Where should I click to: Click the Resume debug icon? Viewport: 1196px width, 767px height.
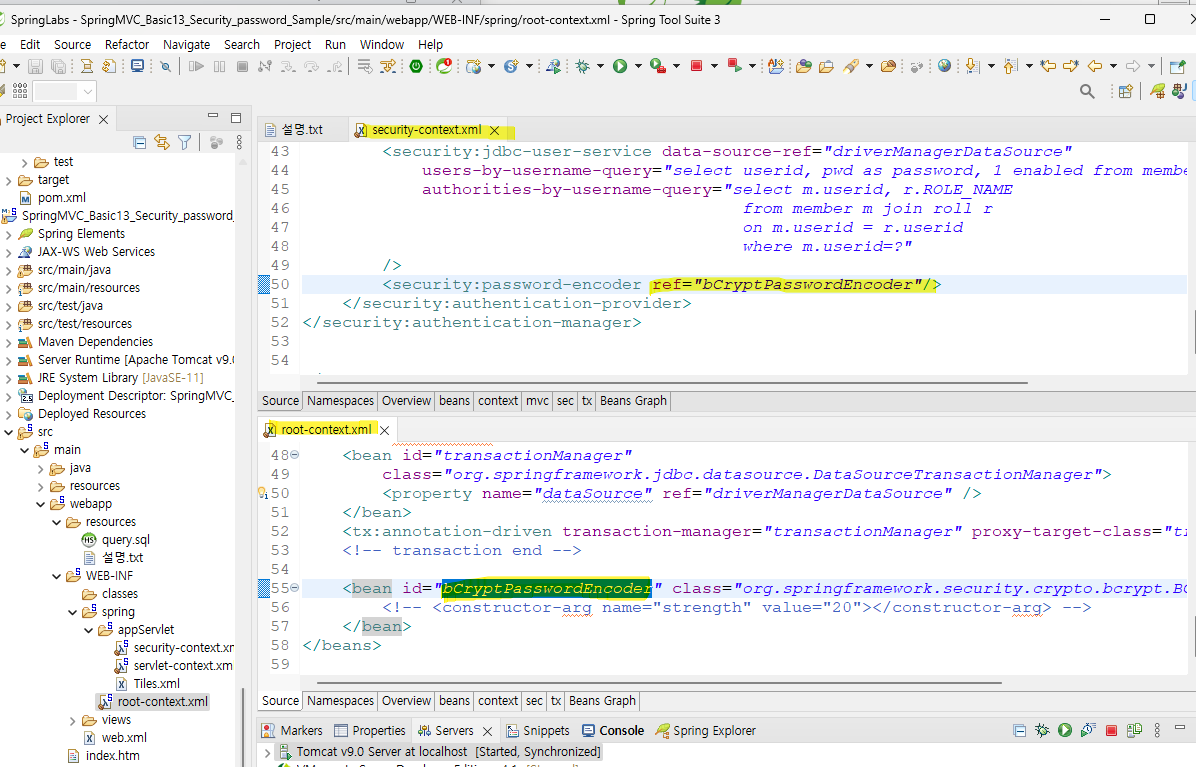tap(196, 66)
